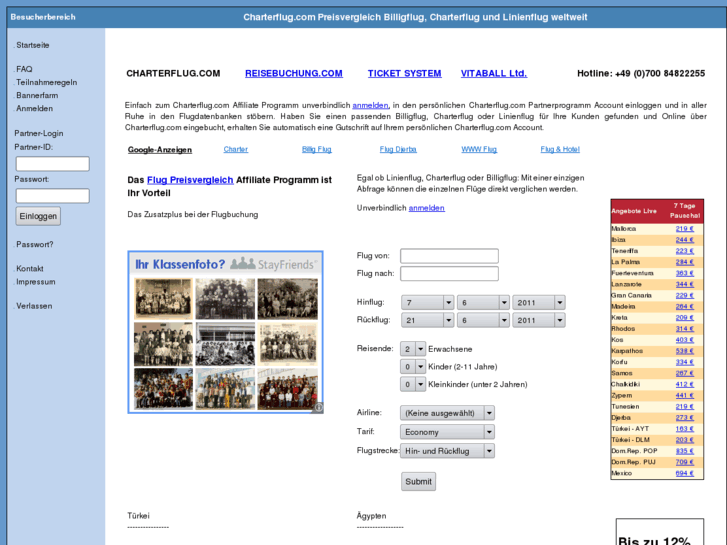Focus the Partner-ID input field
This screenshot has width=727, height=545.
(x=52, y=164)
